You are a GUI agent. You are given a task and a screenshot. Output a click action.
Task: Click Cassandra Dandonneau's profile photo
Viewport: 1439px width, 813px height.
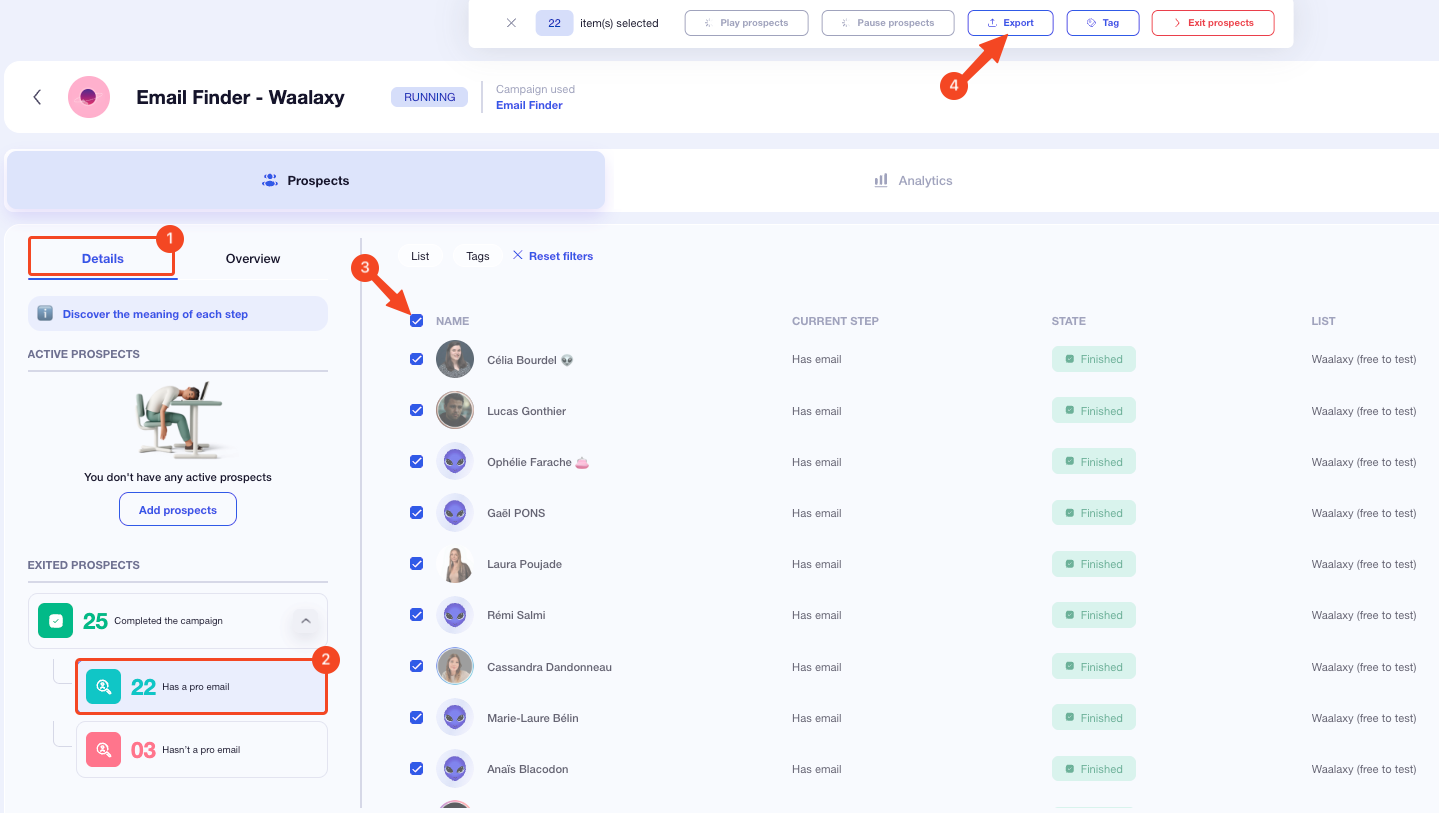click(455, 666)
